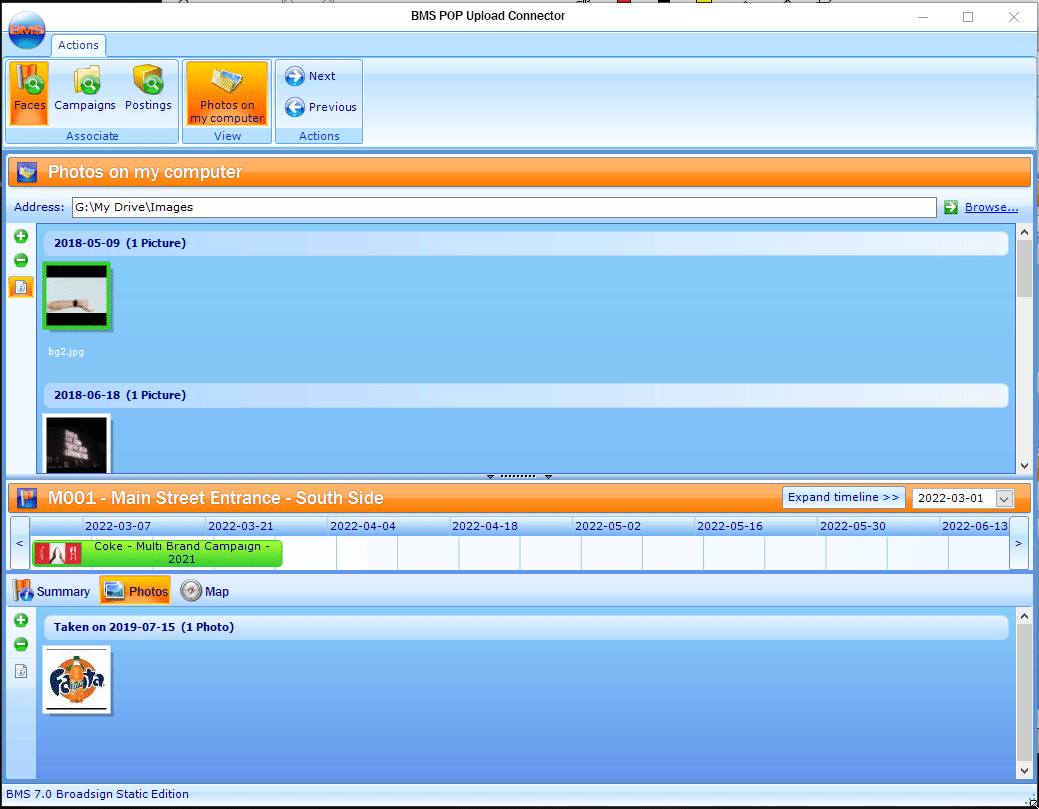This screenshot has height=809, width=1039.
Task: Click the Expand timeline >> button
Action: [844, 498]
